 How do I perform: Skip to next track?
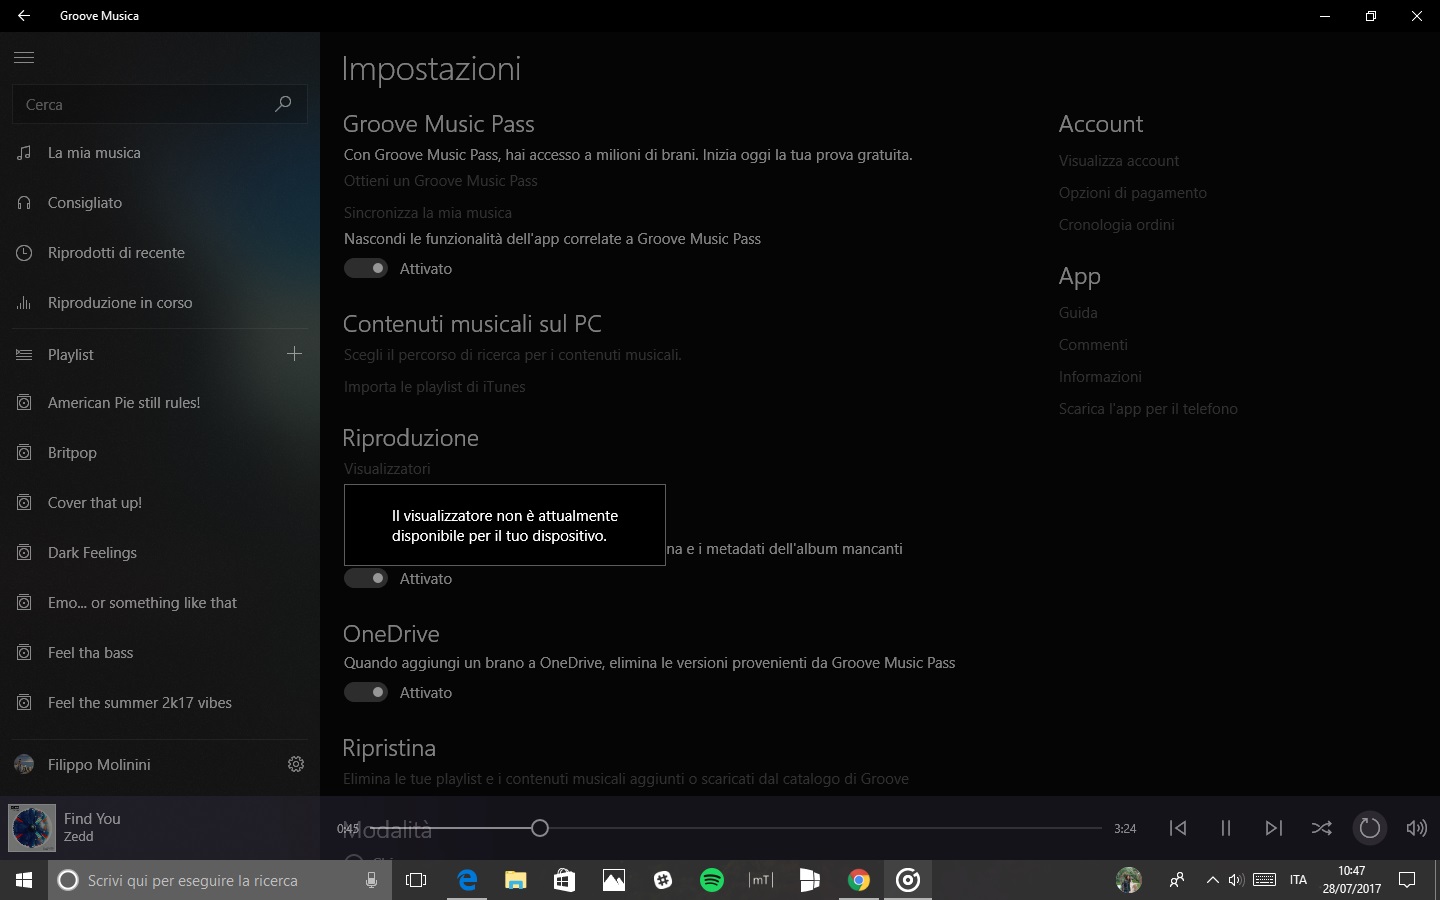click(x=1274, y=828)
